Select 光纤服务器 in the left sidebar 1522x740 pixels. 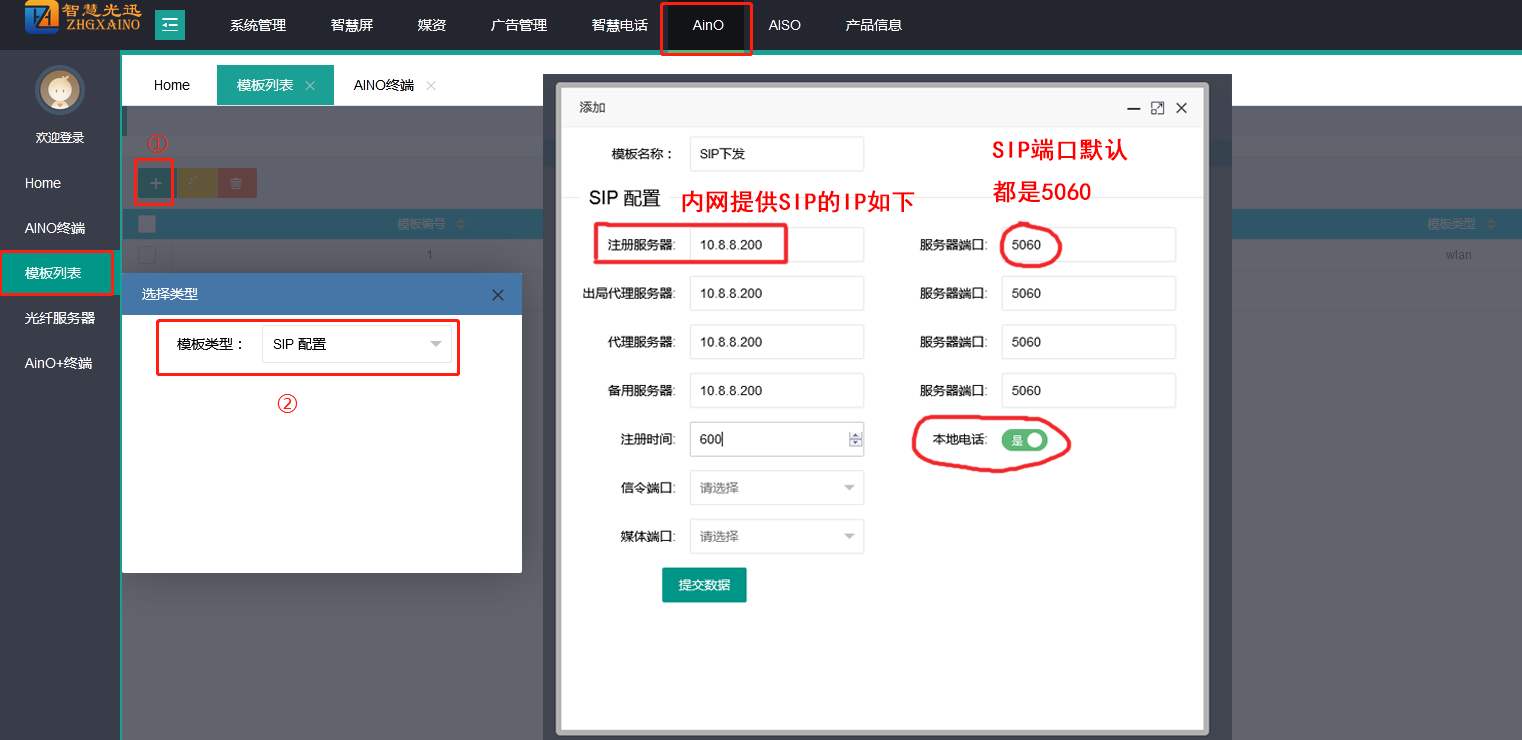pyautogui.click(x=60, y=318)
